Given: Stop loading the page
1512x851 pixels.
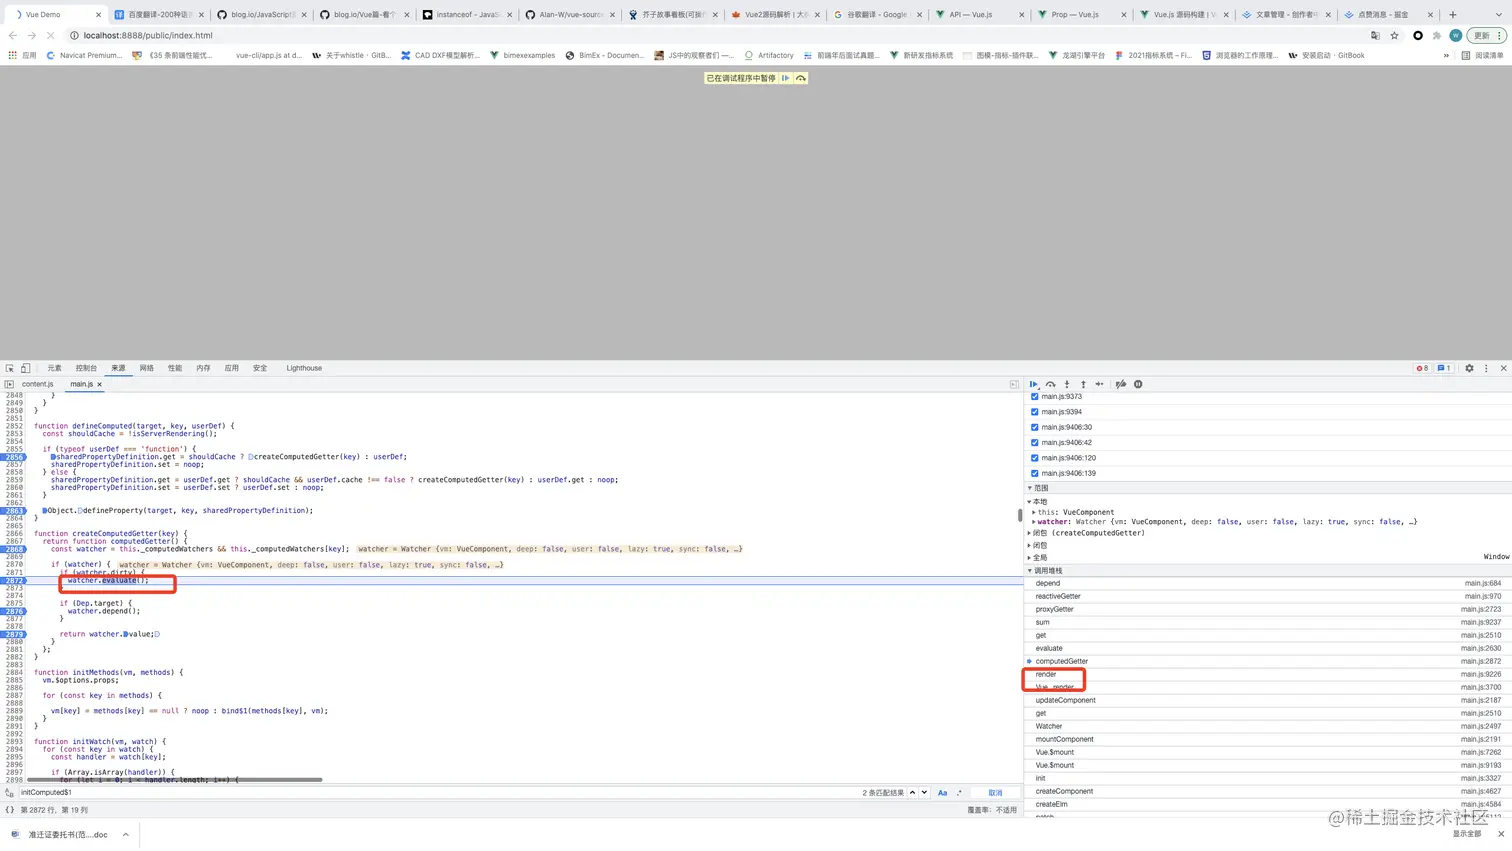Looking at the screenshot, I should click(x=50, y=35).
